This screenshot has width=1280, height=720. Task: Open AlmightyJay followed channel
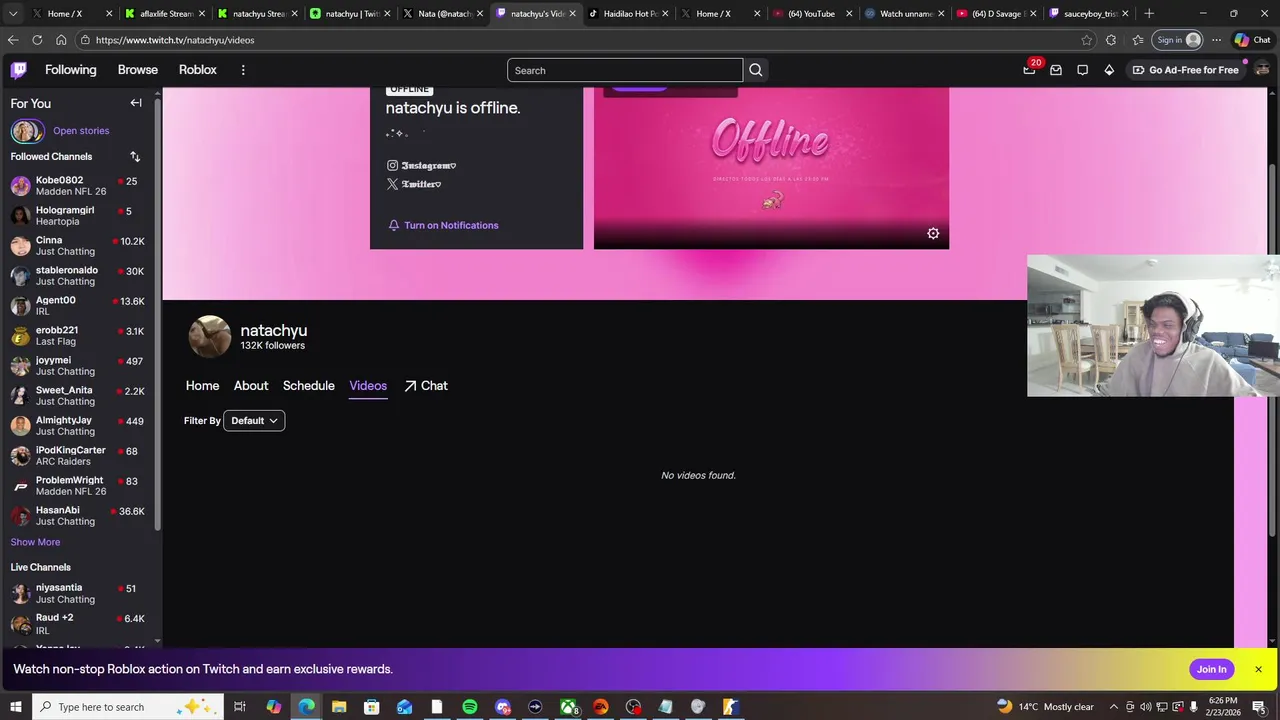(x=79, y=426)
